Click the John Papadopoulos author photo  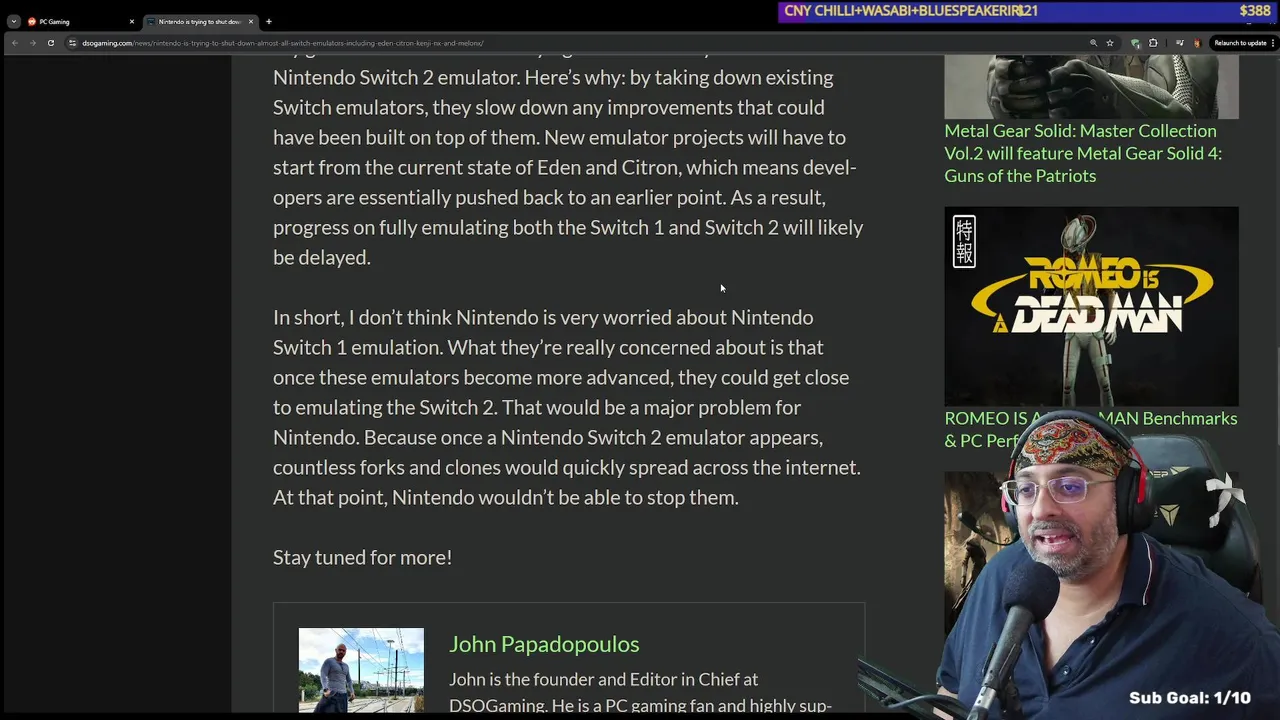point(361,670)
